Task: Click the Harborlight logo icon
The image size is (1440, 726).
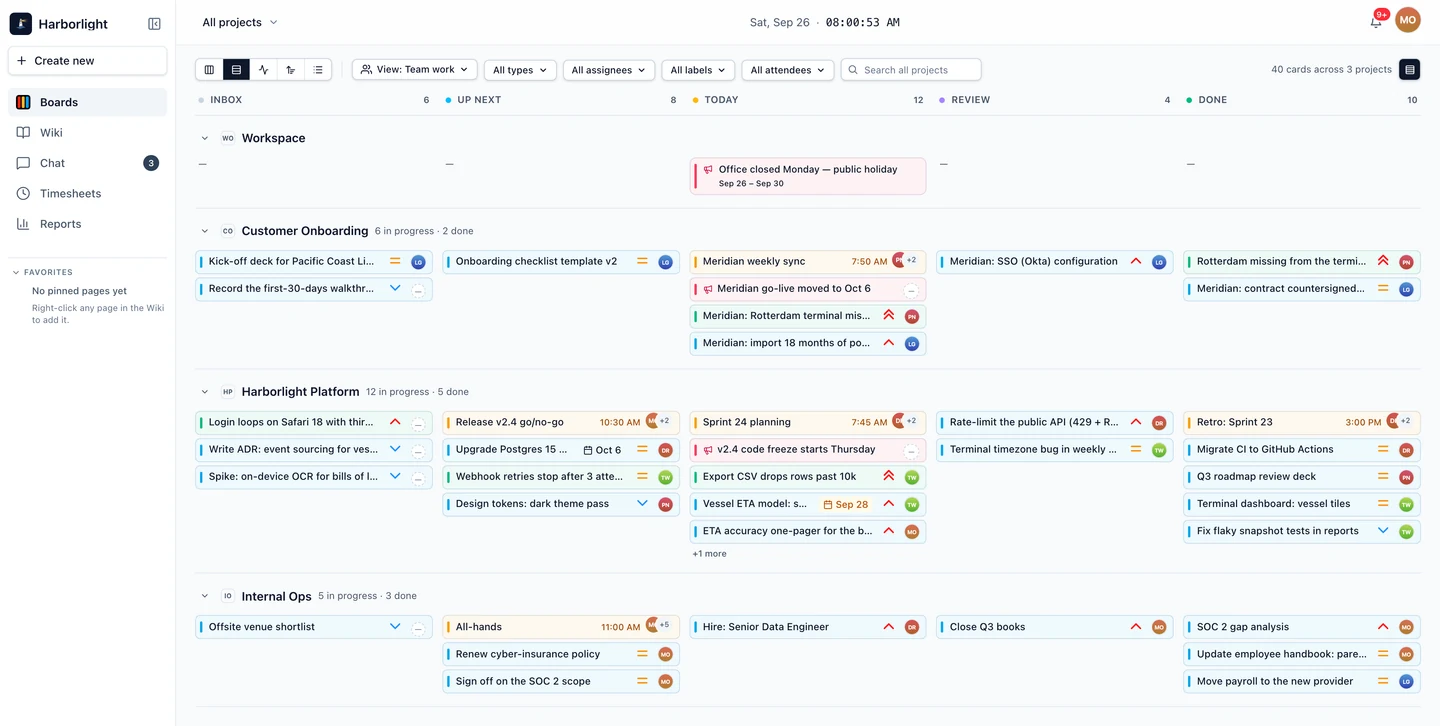Action: [20, 23]
